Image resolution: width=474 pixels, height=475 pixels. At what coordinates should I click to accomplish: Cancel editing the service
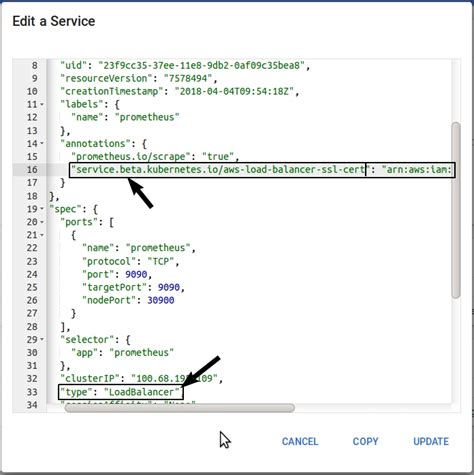[x=300, y=441]
